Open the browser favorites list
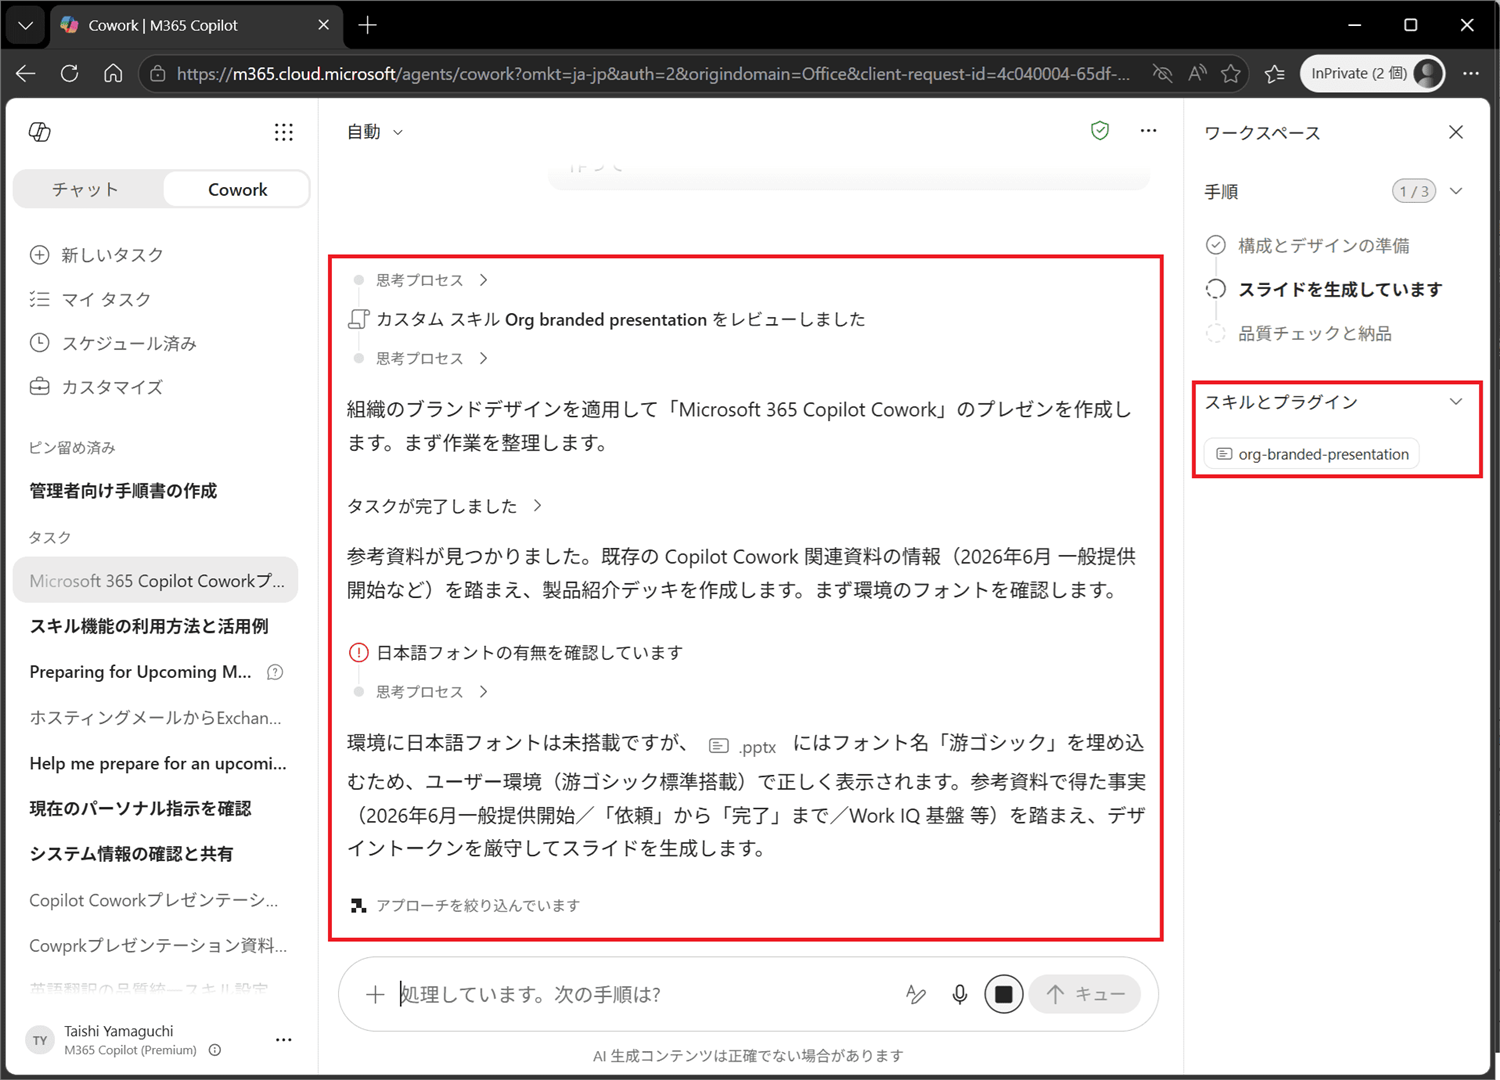Image resolution: width=1500 pixels, height=1080 pixels. (x=1275, y=73)
